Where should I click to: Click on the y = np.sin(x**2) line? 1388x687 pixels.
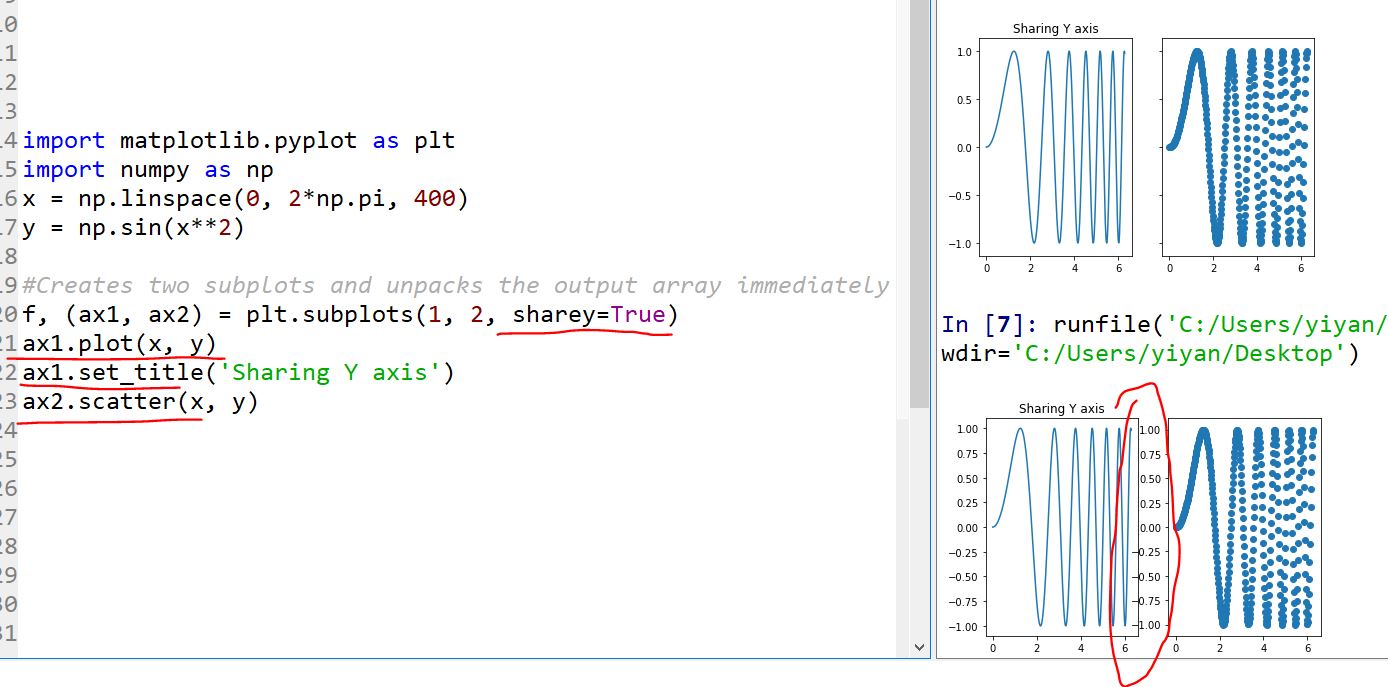click(133, 227)
